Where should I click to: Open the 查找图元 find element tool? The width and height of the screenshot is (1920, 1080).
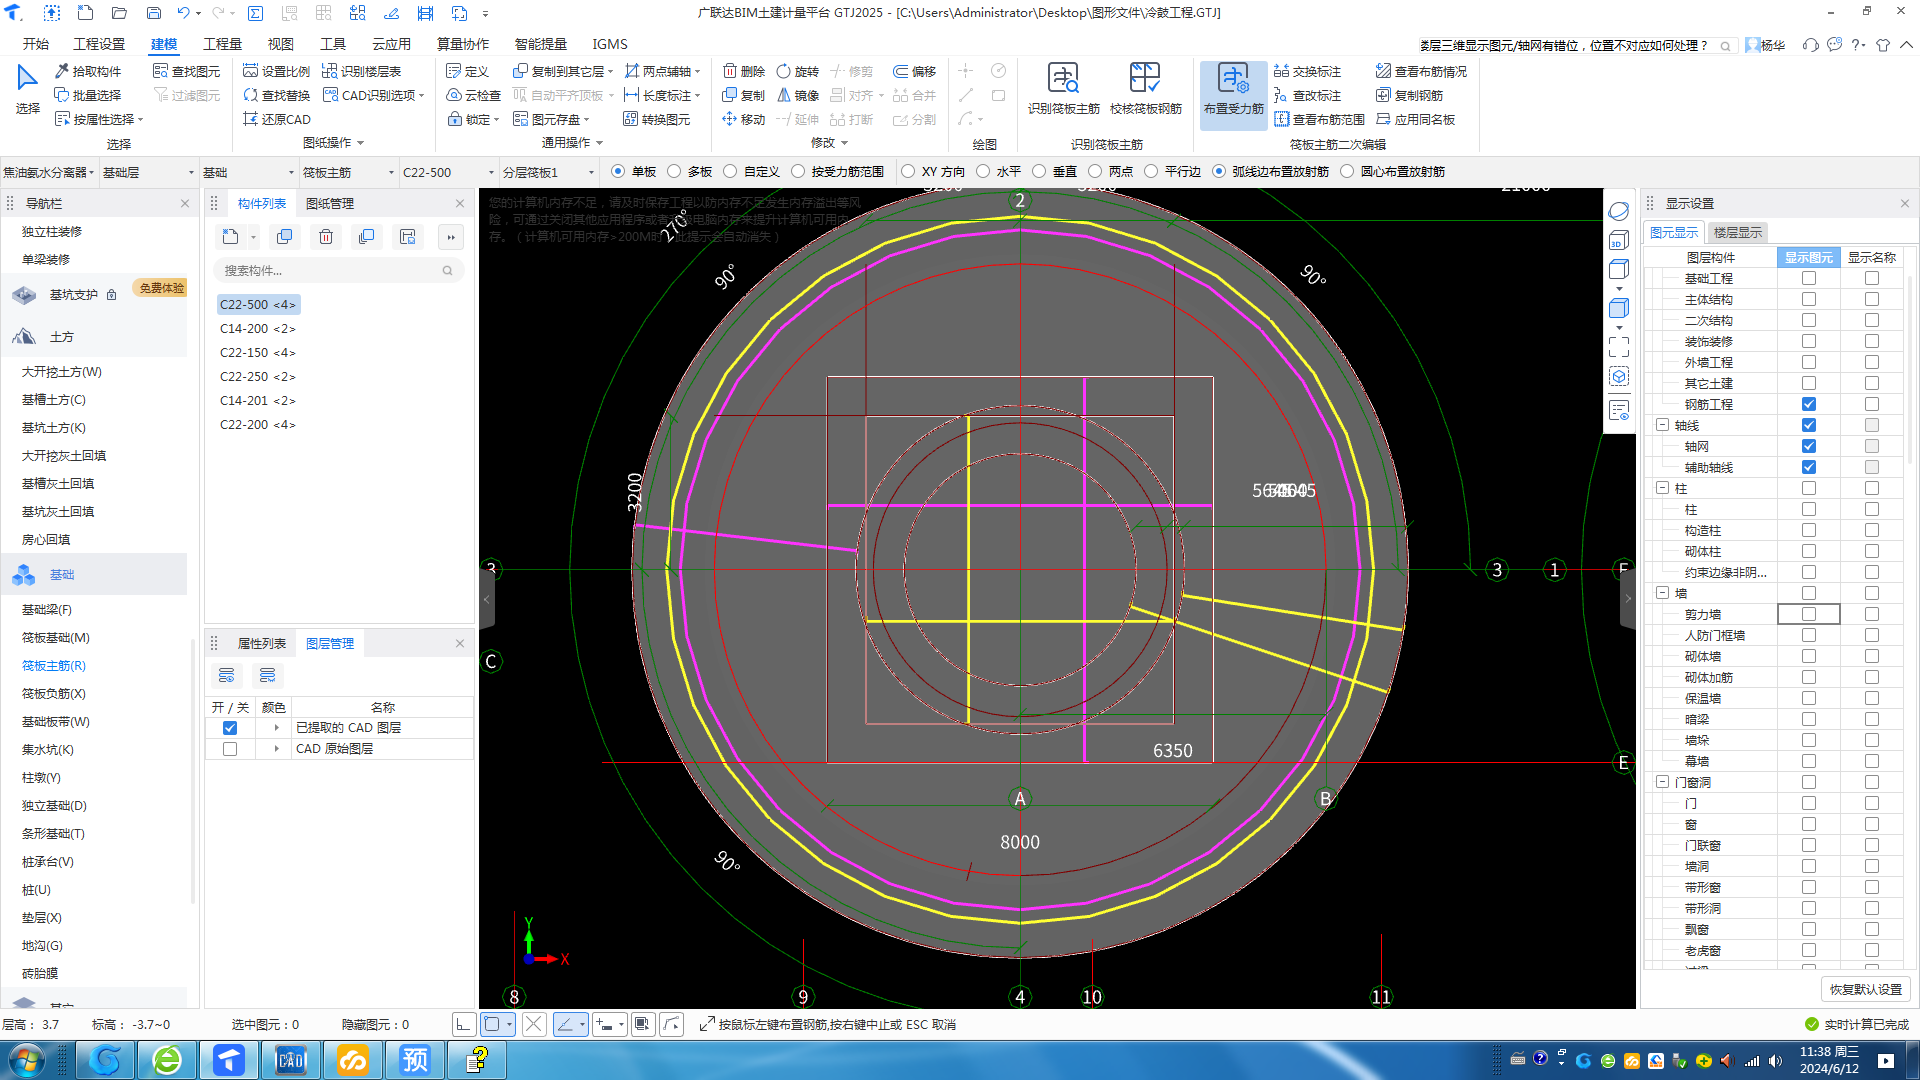coord(186,71)
